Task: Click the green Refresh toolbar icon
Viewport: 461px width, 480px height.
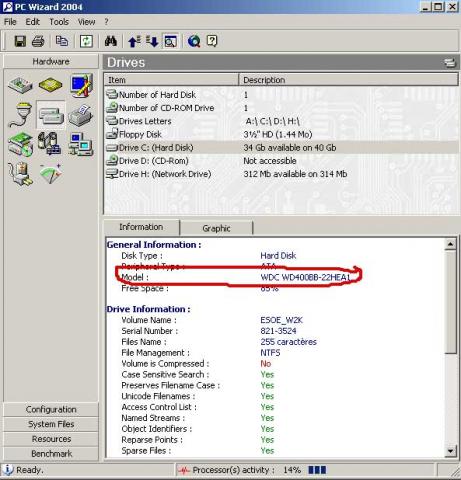Action: coord(86,41)
